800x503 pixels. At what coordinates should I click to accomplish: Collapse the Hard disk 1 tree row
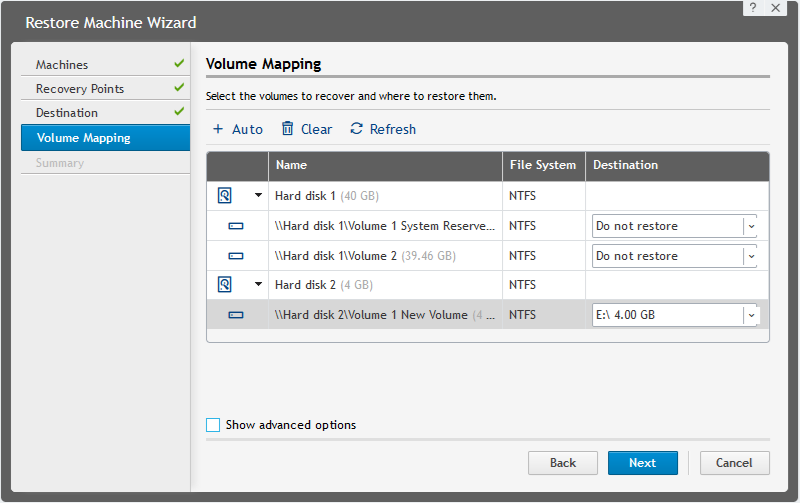(x=258, y=196)
